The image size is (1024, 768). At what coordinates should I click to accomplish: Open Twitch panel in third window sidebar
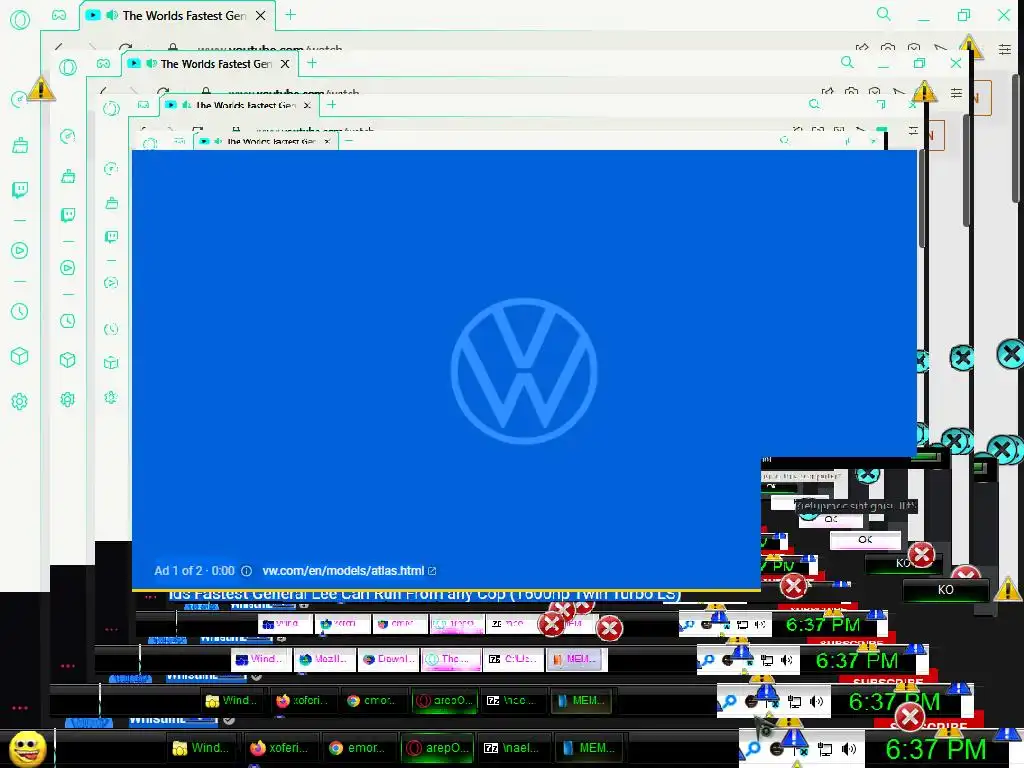coord(112,236)
